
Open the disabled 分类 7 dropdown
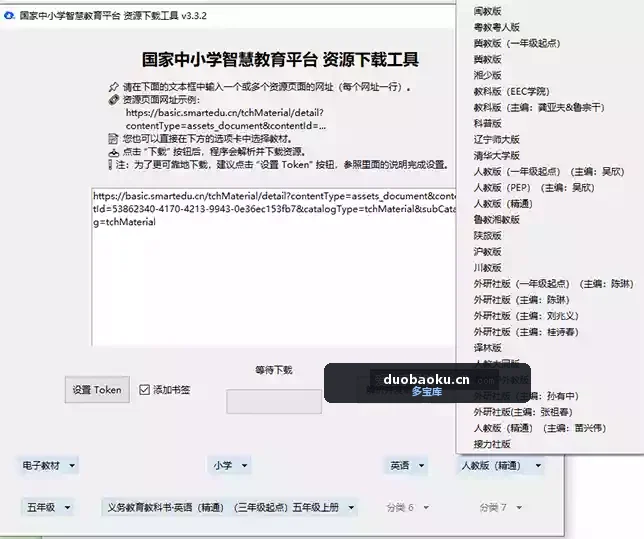pyautogui.click(x=500, y=507)
